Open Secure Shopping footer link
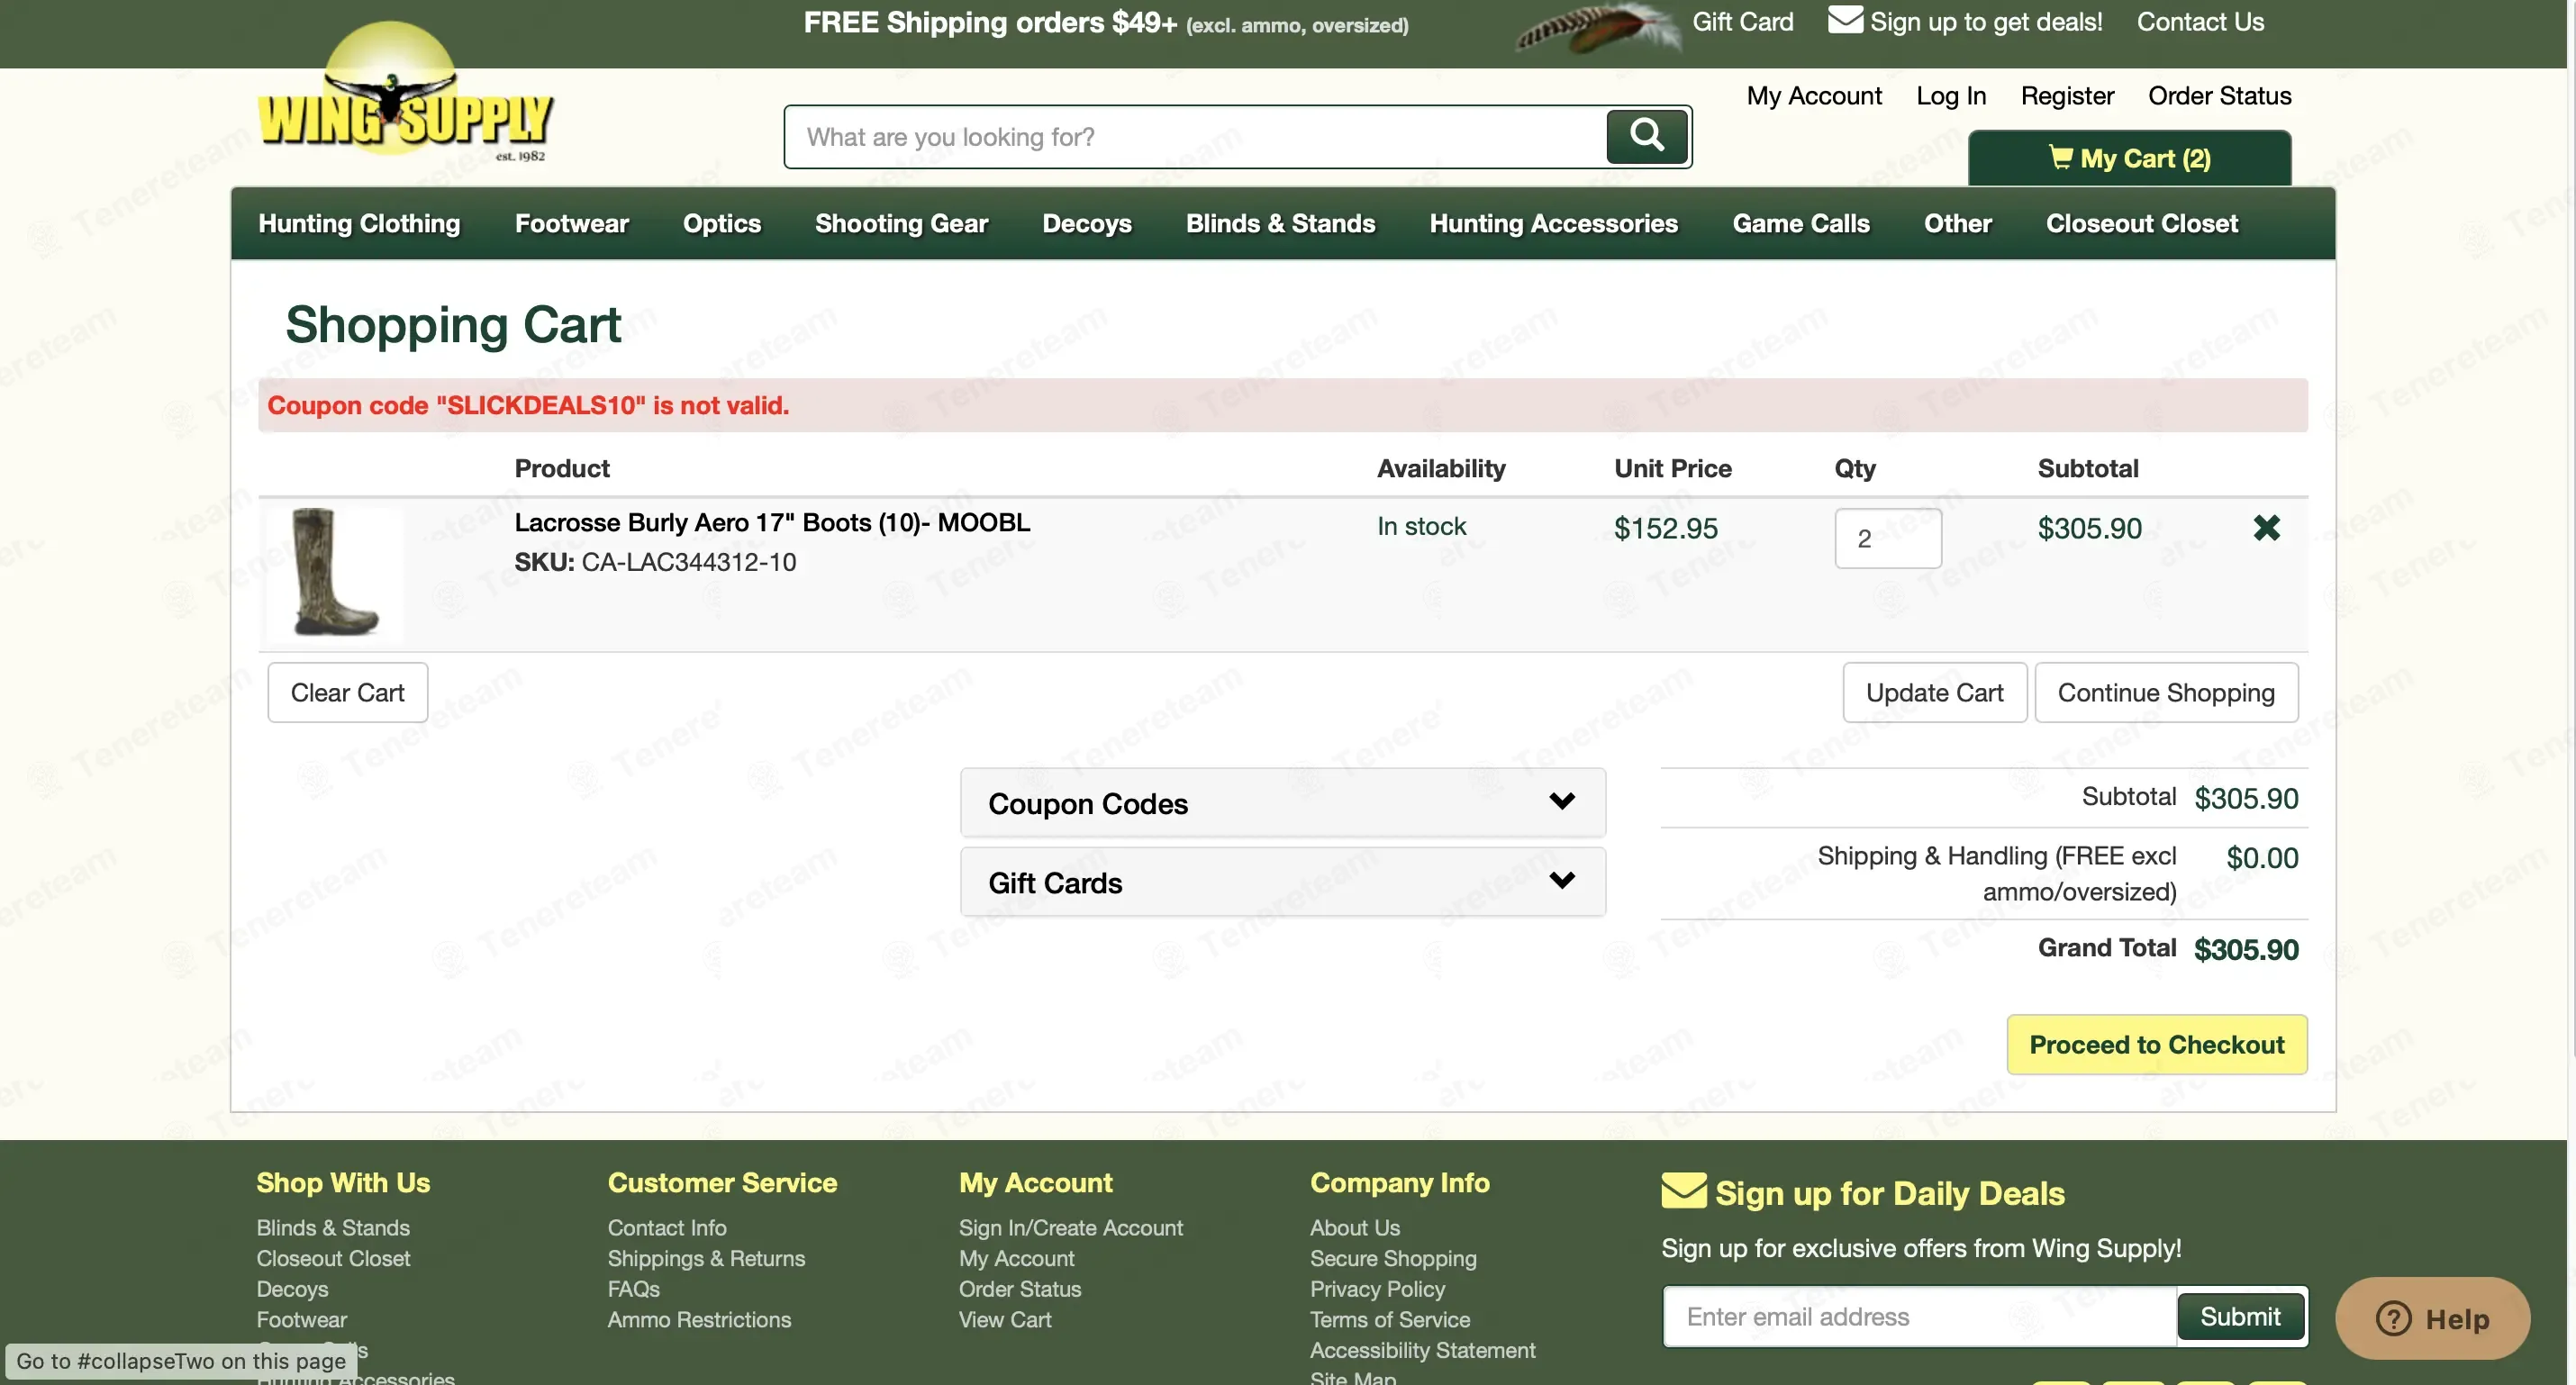Screen dimensions: 2576x1385 [x=1393, y=1258]
